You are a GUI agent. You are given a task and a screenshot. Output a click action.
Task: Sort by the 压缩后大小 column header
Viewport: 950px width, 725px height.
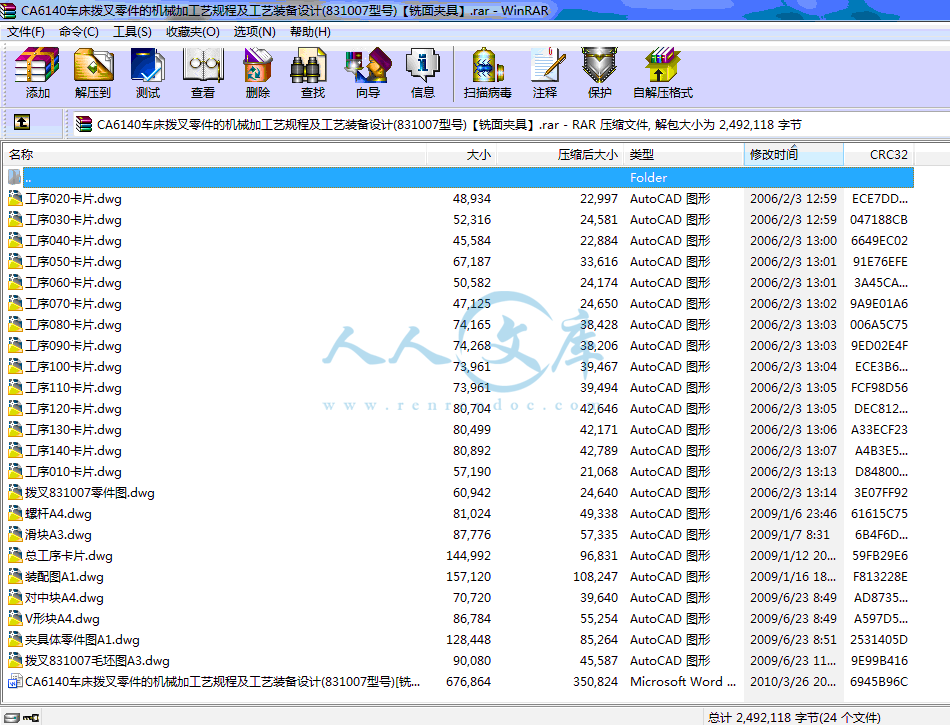[560, 154]
